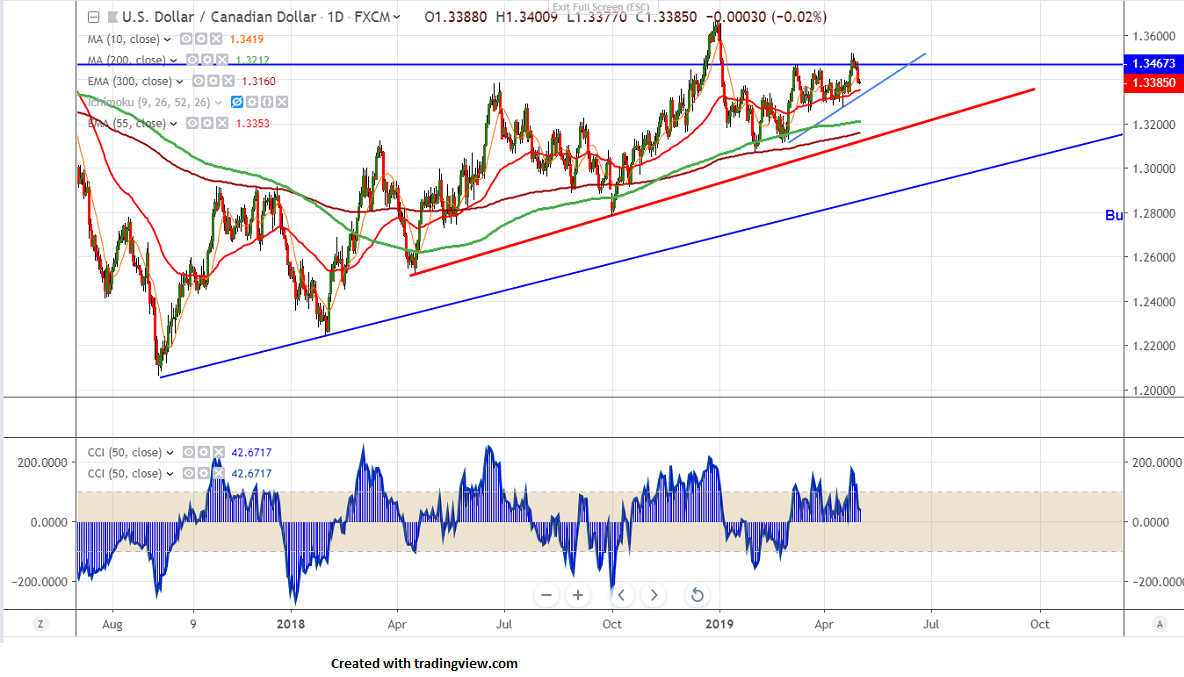The height and width of the screenshot is (677, 1184).
Task: Remove the MA (10, close) indicator
Action: (216, 38)
